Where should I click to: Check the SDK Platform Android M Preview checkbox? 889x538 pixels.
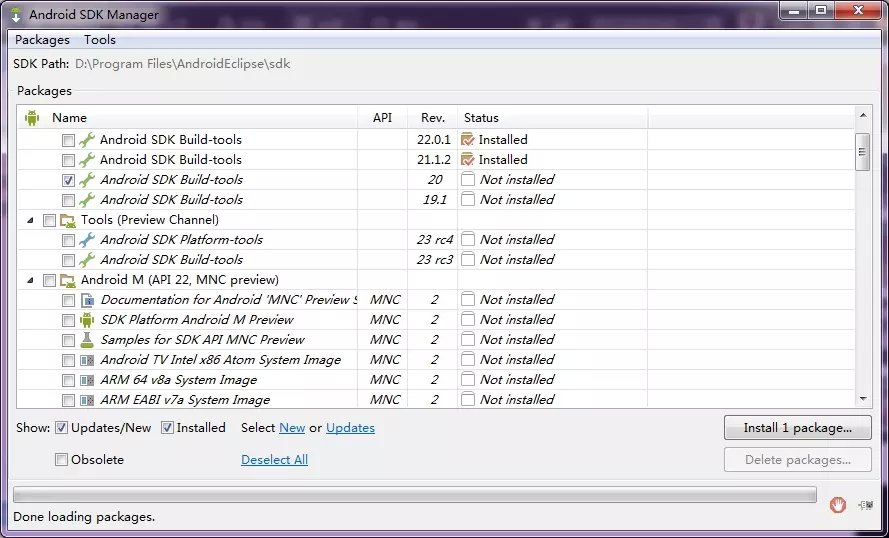(x=68, y=320)
